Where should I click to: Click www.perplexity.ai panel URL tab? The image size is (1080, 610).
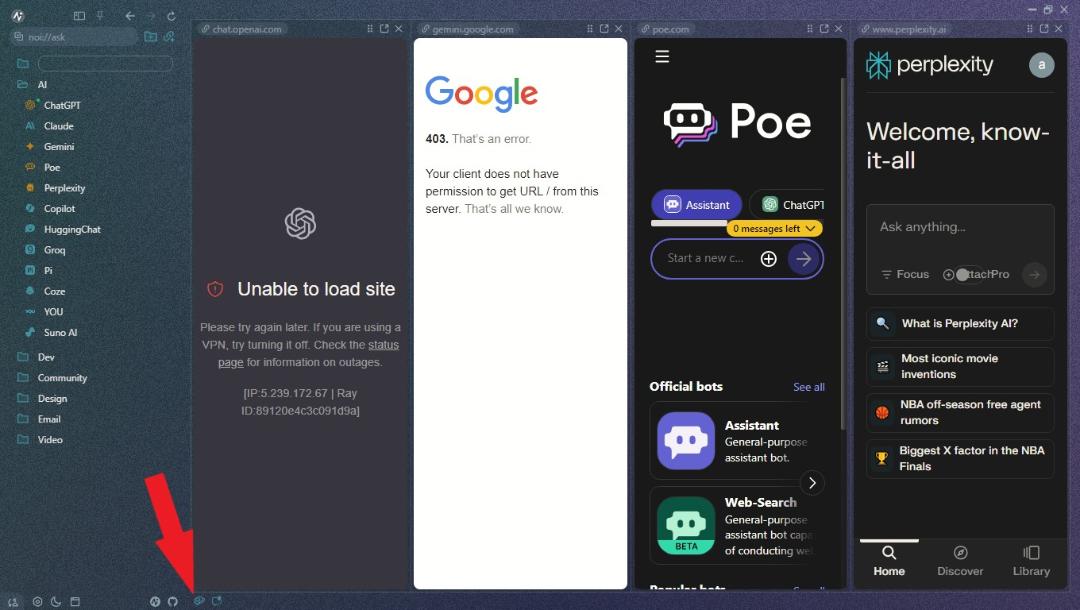[904, 29]
